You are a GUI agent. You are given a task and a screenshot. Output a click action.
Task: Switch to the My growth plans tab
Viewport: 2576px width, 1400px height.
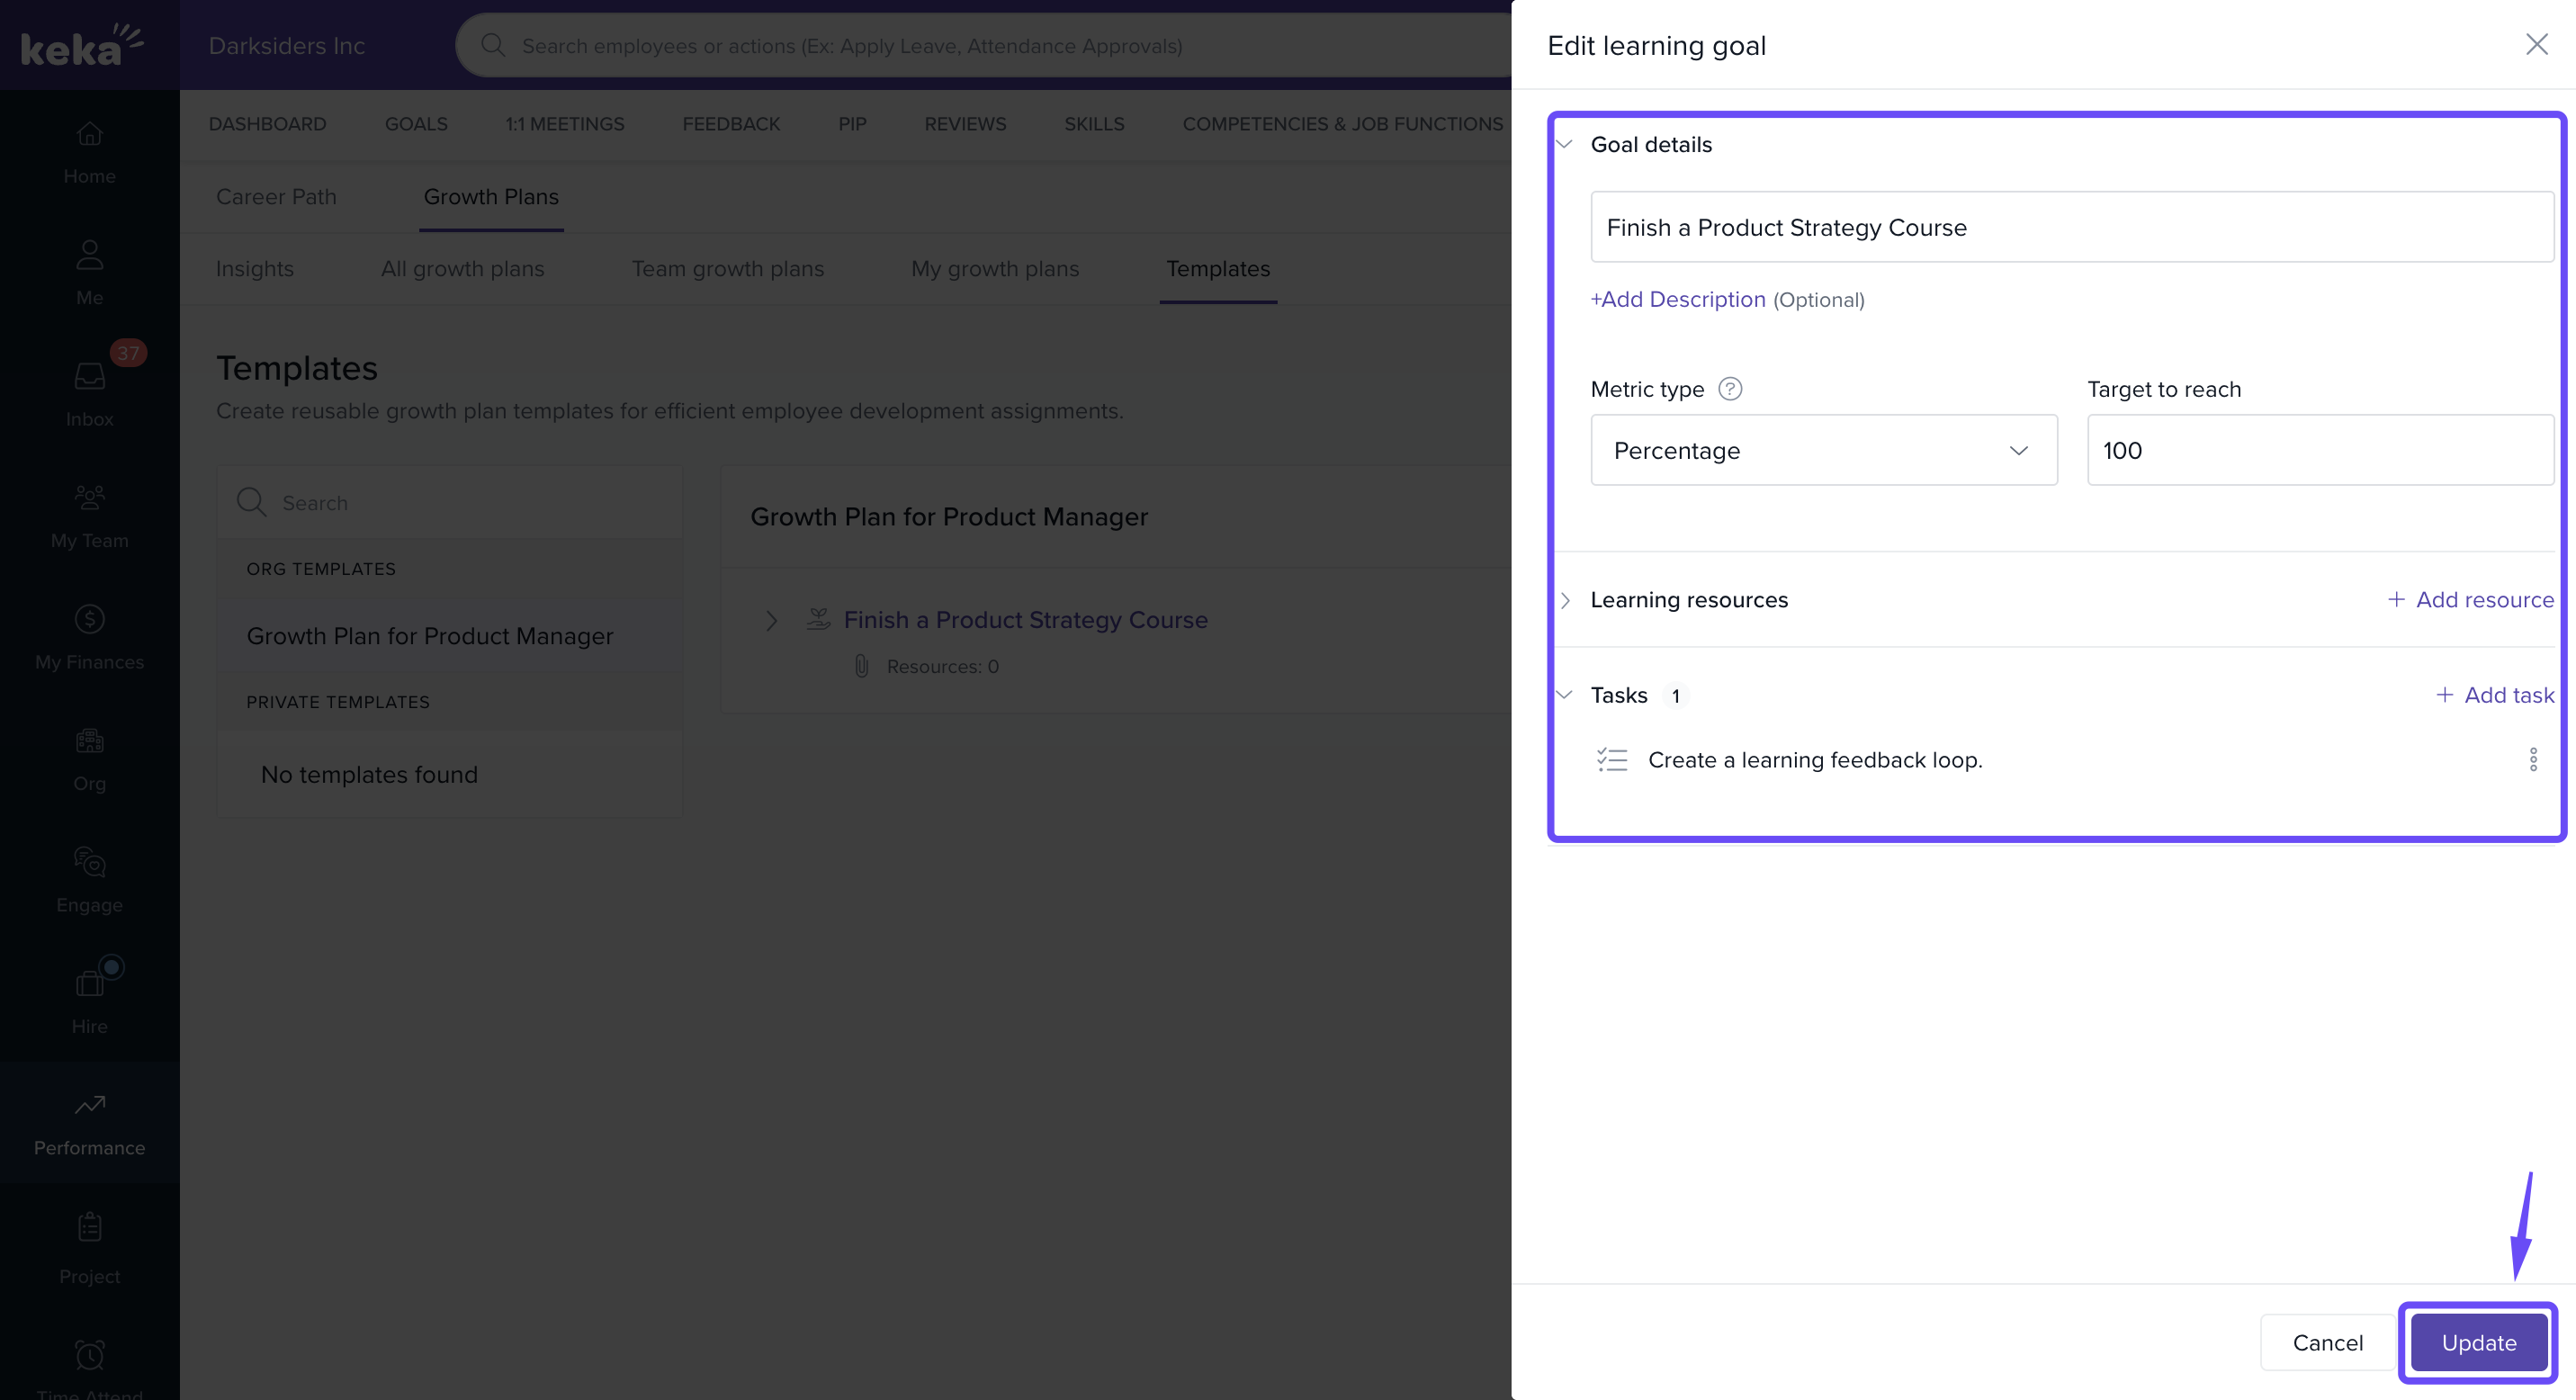[994, 269]
